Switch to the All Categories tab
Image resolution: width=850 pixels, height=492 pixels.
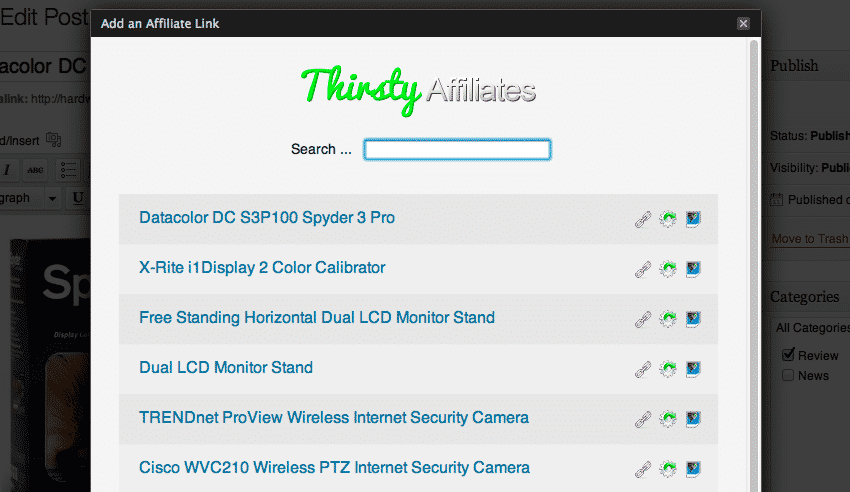click(813, 328)
